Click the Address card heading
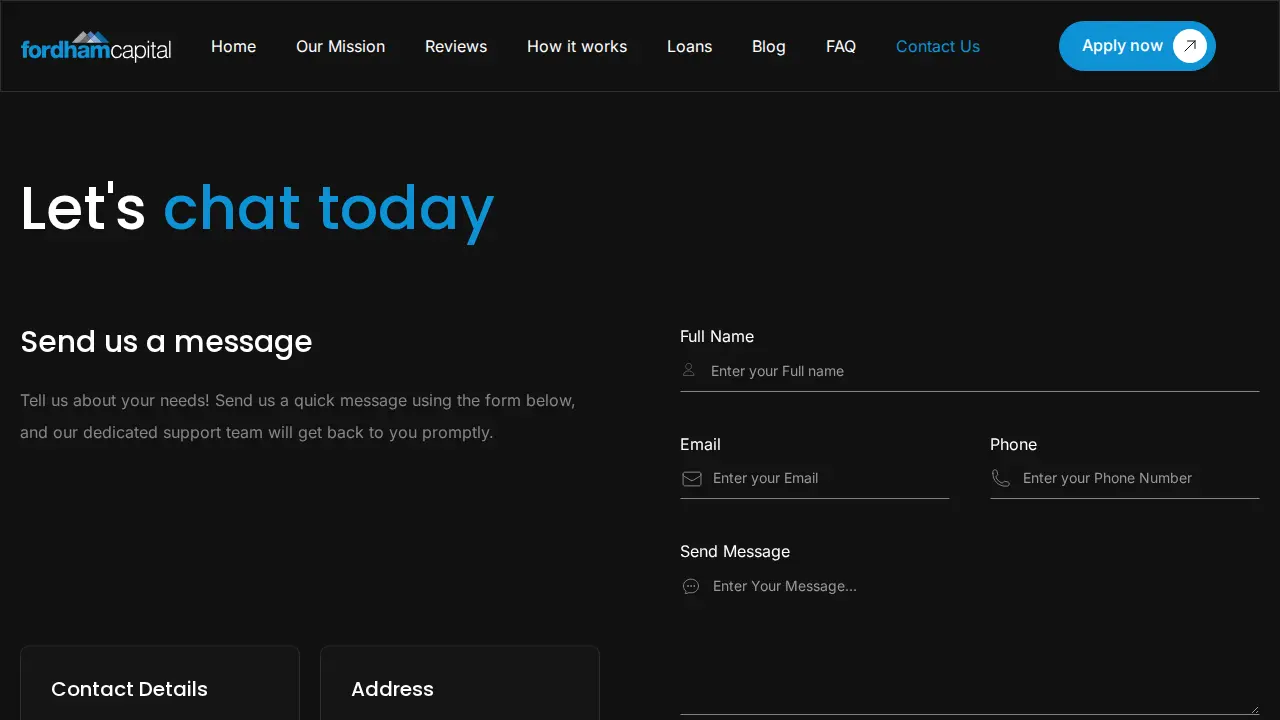Screen dimensions: 1280x720 [x=392, y=689]
